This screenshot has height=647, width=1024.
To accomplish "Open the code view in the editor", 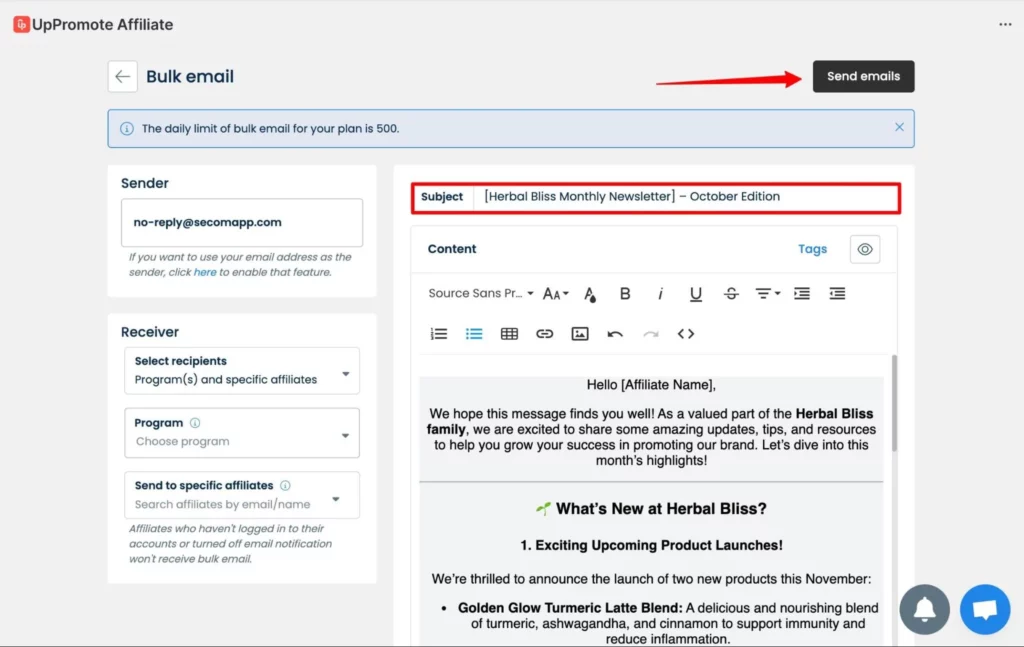I will 686,334.
